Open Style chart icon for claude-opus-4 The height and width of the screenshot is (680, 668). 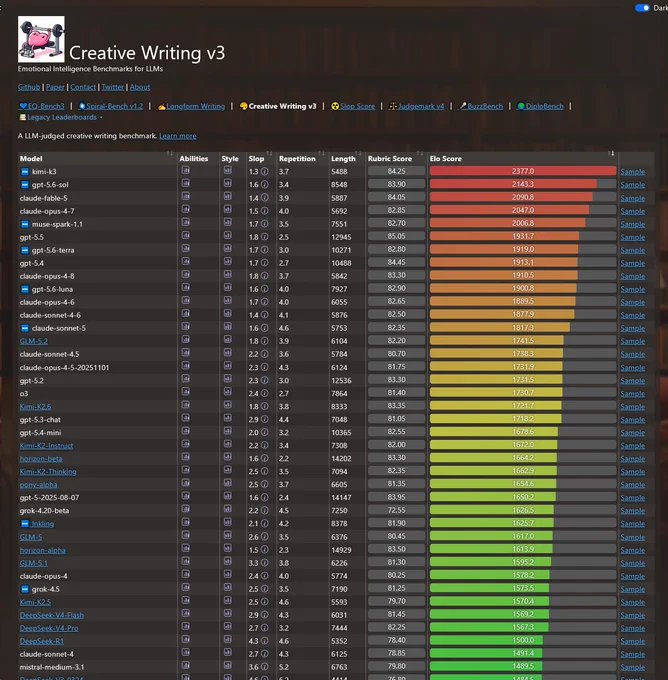[227, 575]
